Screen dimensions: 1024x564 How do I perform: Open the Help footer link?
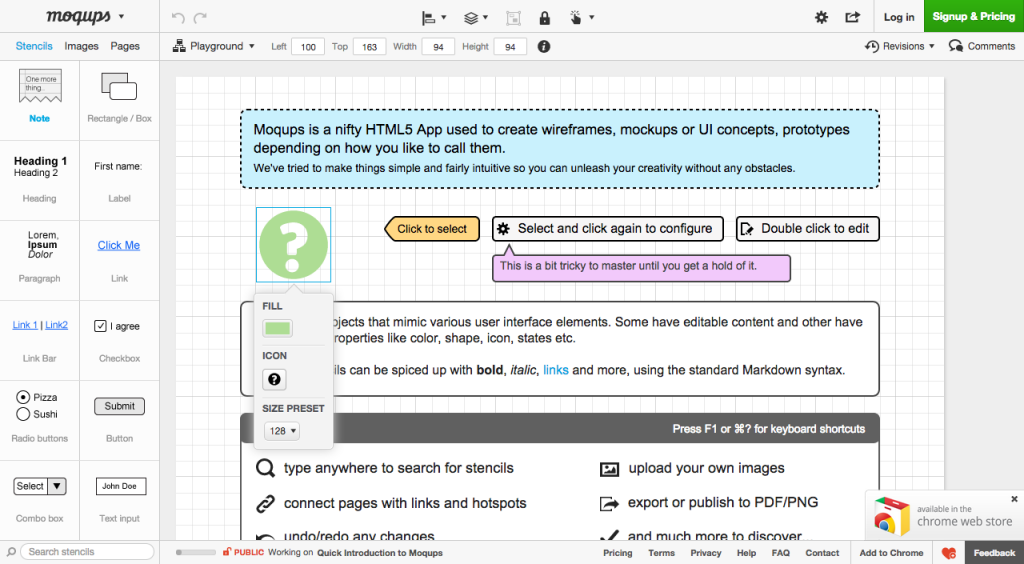[x=746, y=553]
